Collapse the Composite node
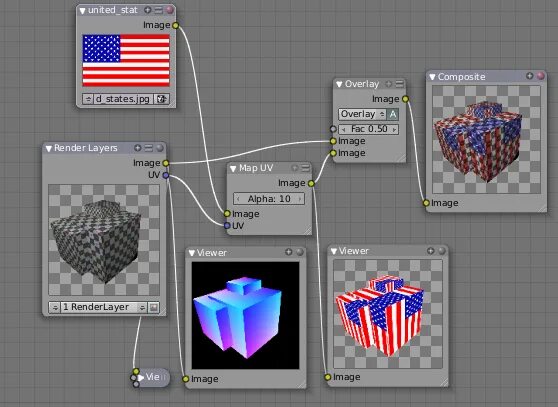 coord(432,77)
